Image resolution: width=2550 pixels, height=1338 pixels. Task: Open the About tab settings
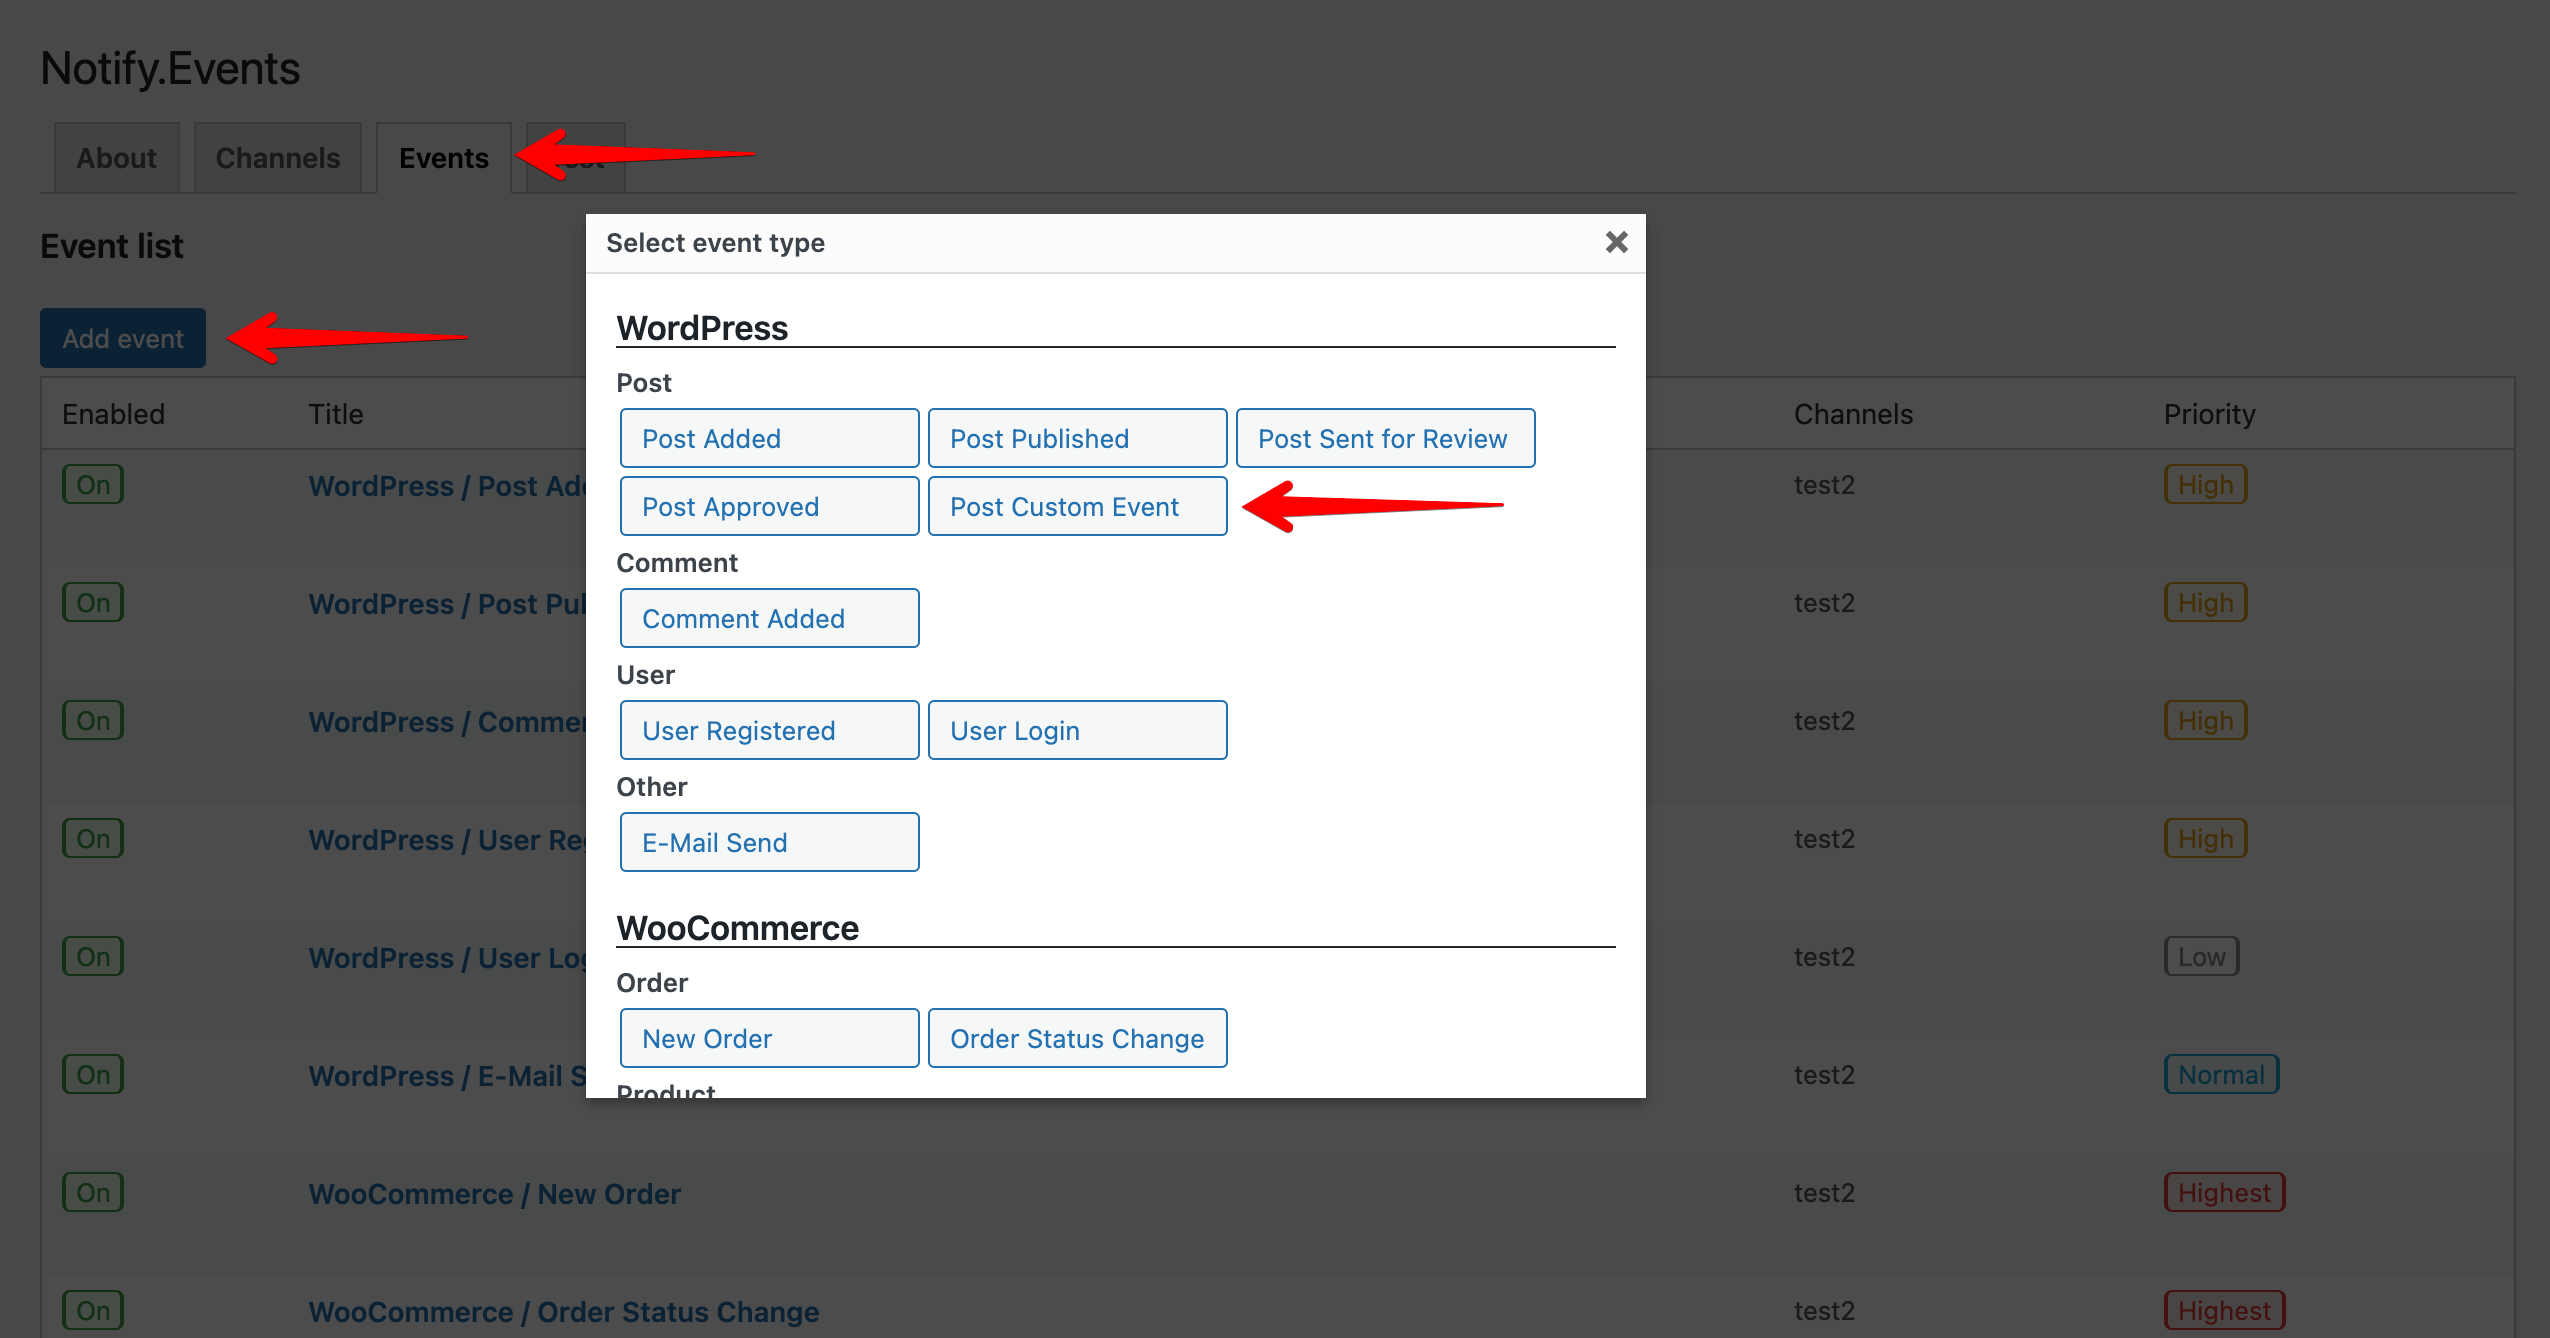point(115,157)
